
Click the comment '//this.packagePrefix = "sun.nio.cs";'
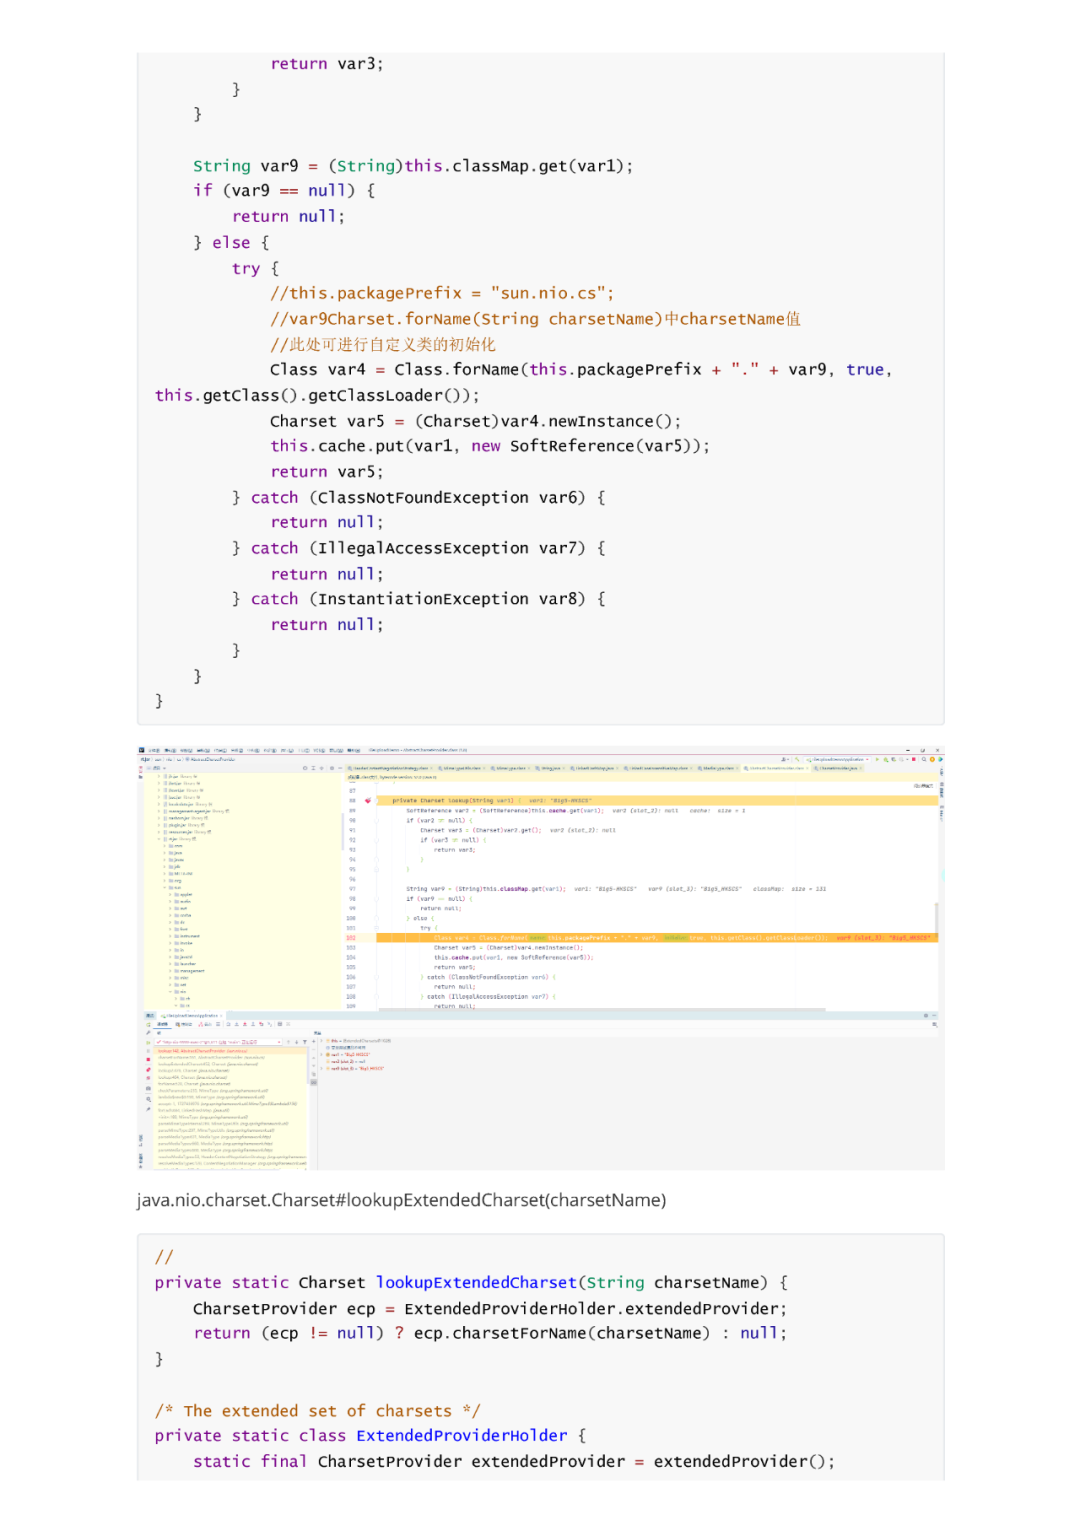[x=442, y=293]
